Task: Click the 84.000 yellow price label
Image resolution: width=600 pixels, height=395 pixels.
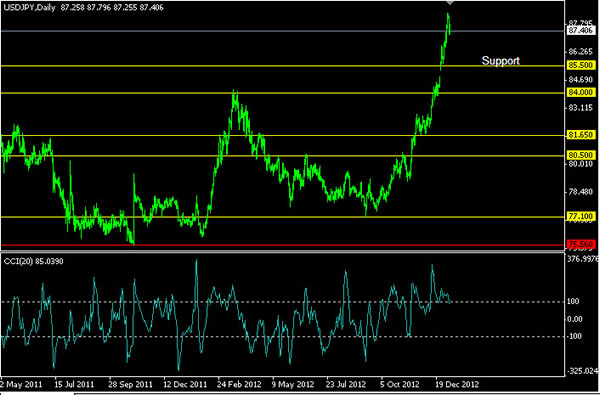Action: (x=581, y=92)
